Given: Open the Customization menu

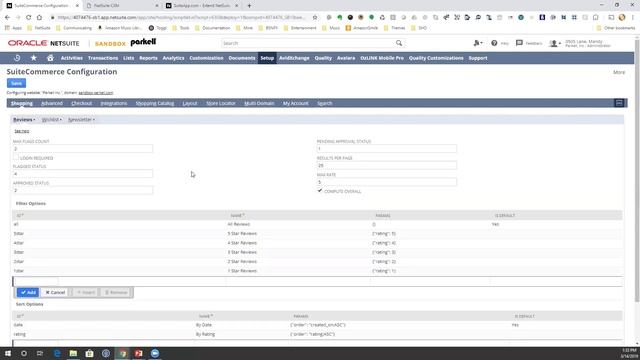Looking at the screenshot, I should point(206,58).
